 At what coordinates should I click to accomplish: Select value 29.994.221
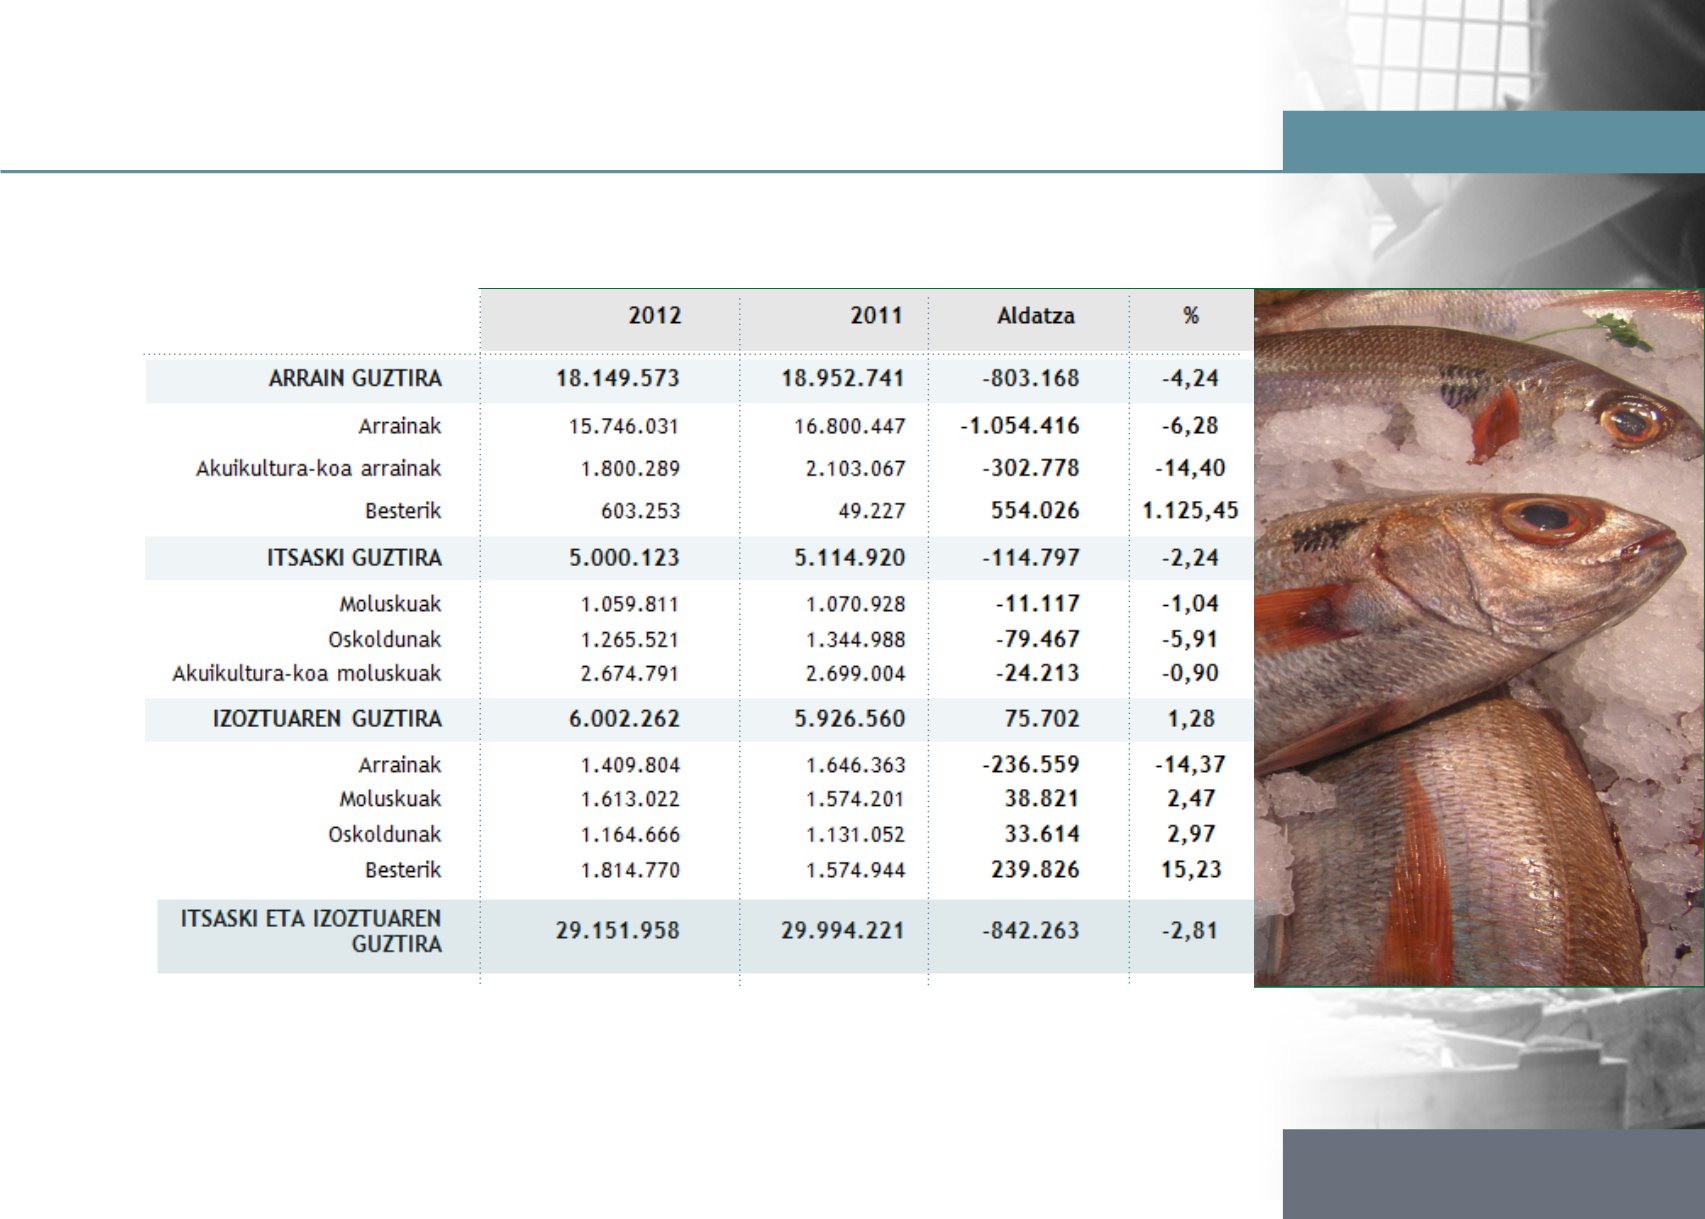point(843,931)
